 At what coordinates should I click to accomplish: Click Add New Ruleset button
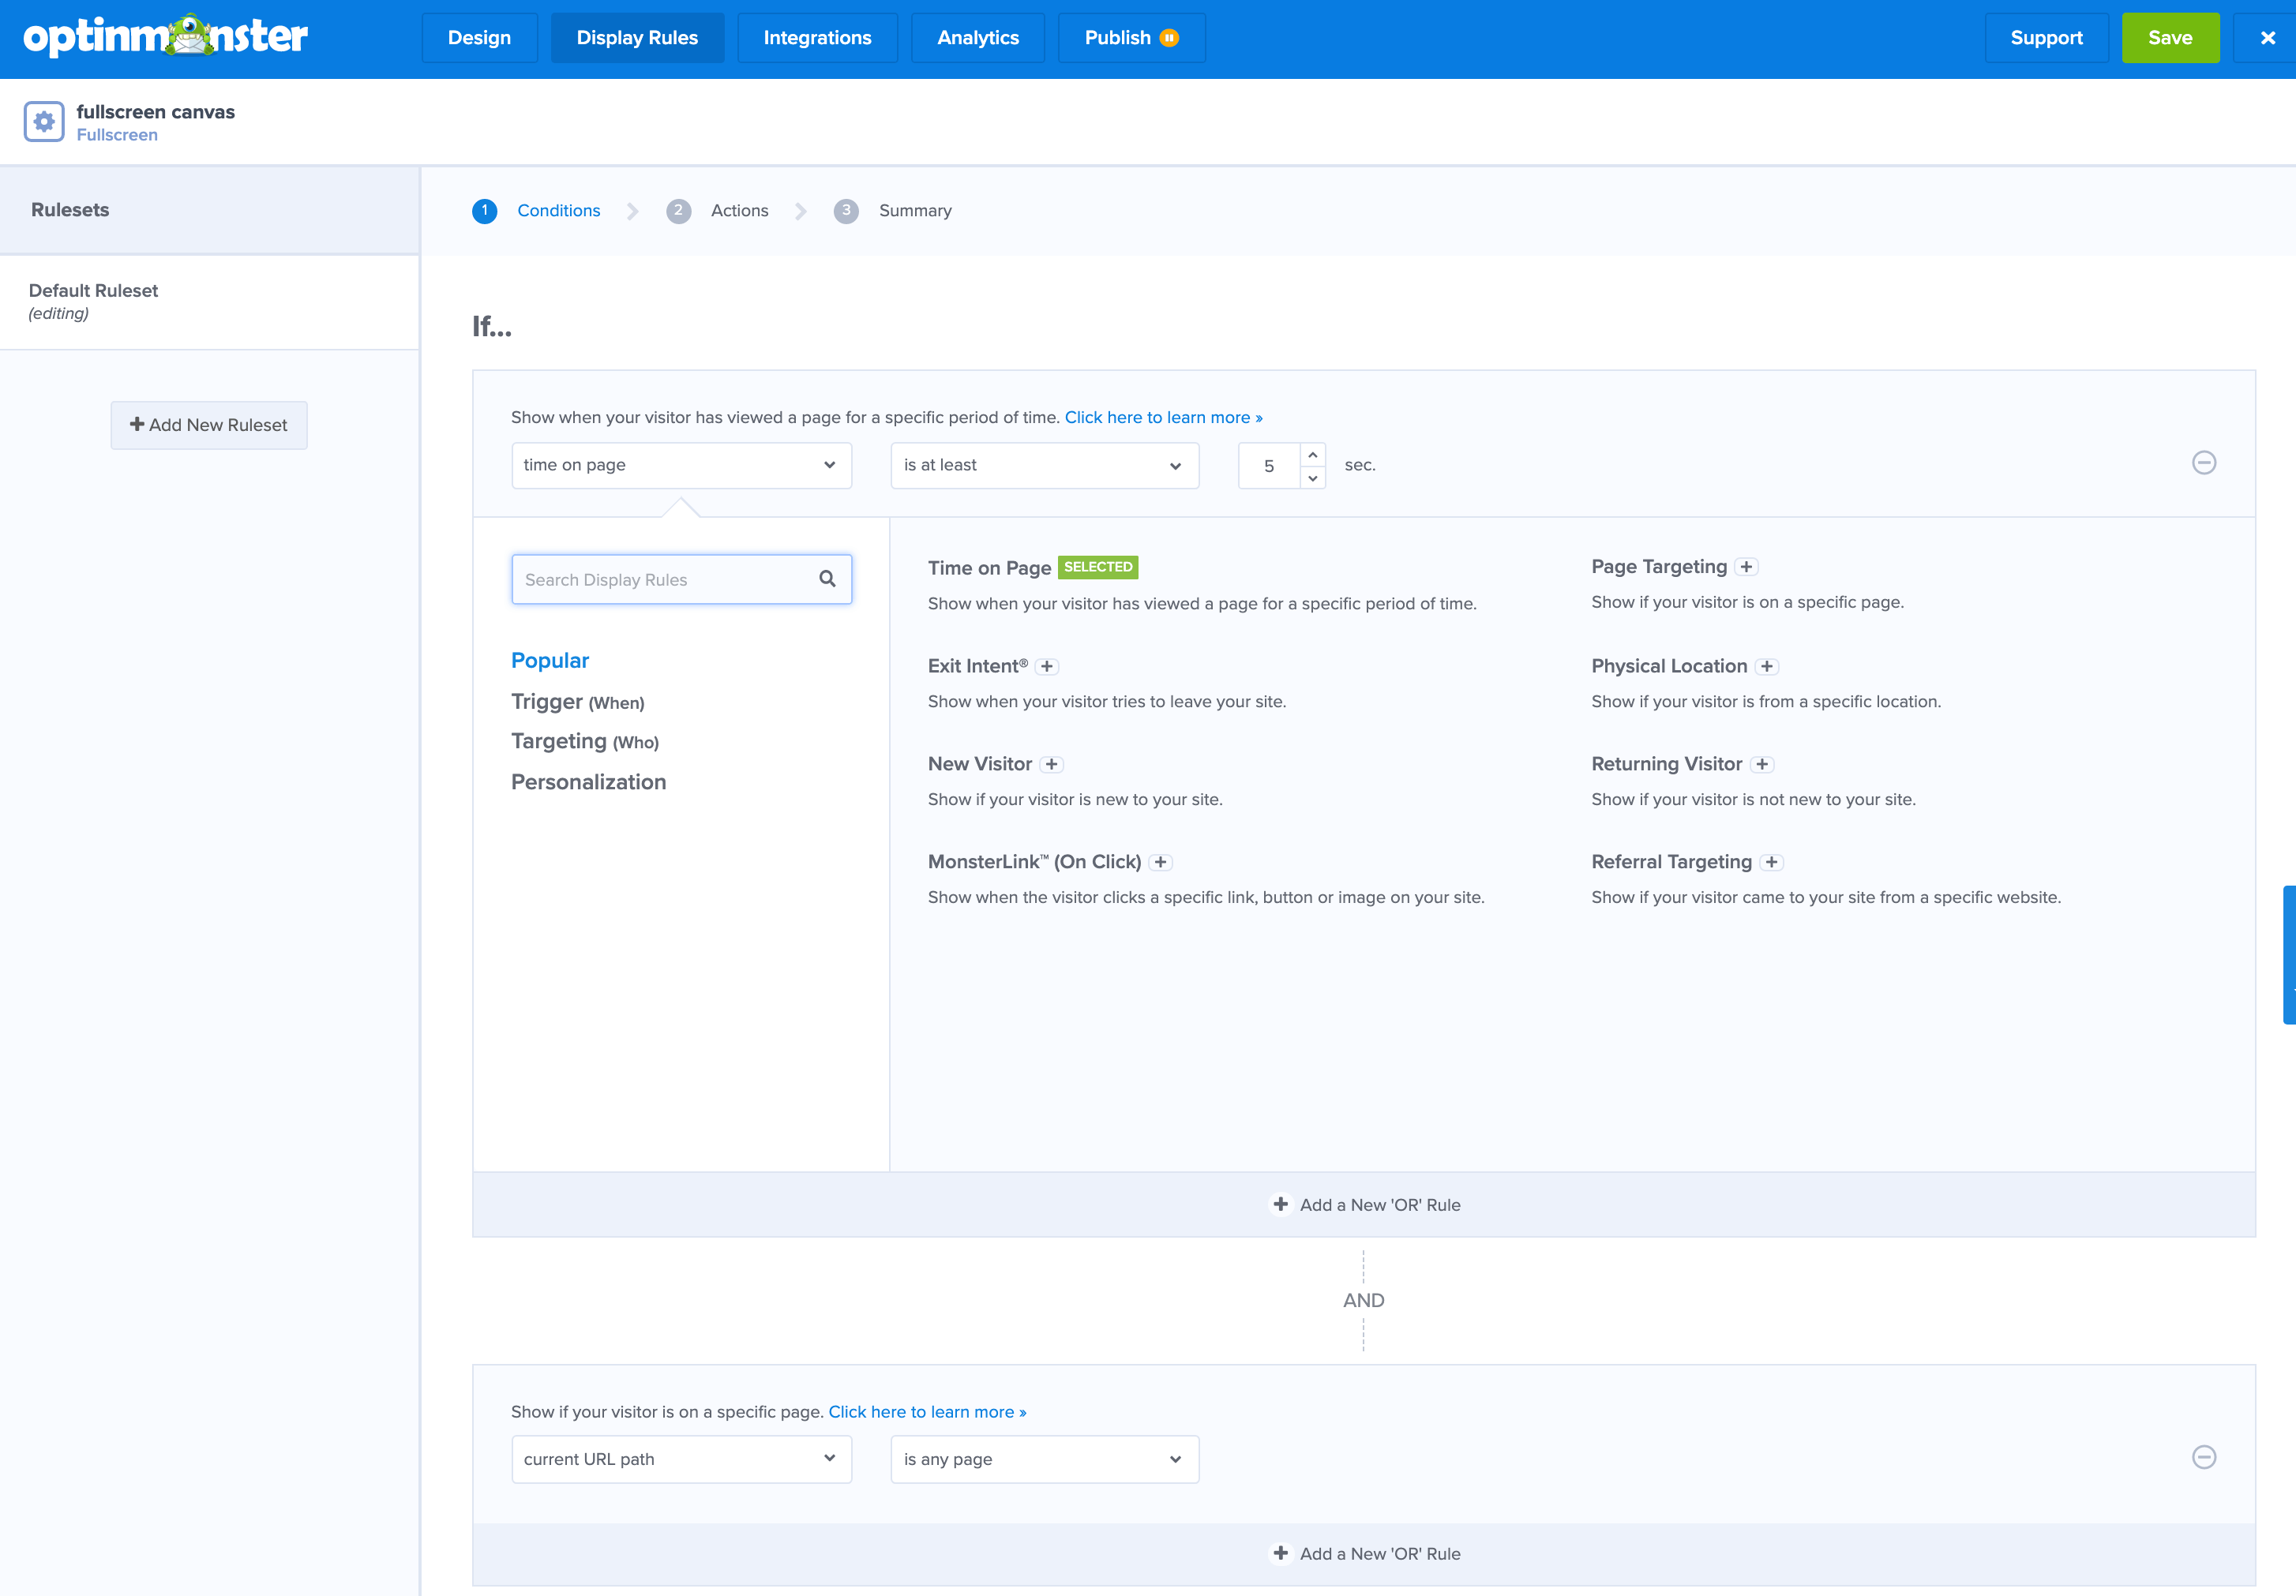click(208, 424)
